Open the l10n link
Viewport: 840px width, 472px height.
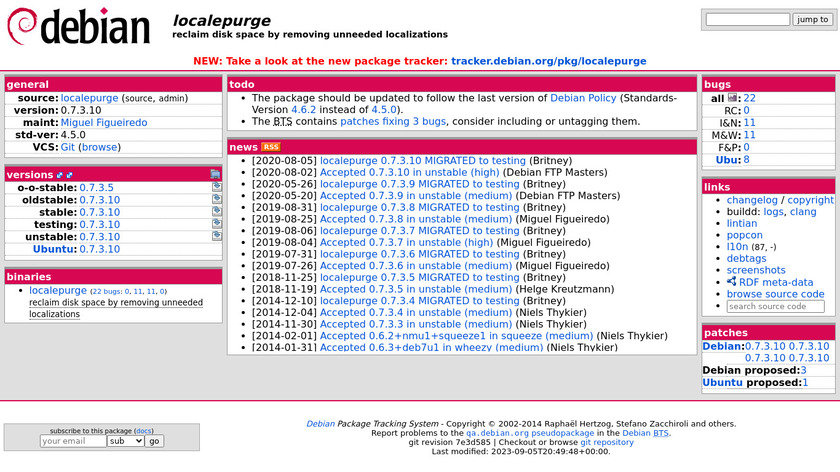click(x=737, y=247)
